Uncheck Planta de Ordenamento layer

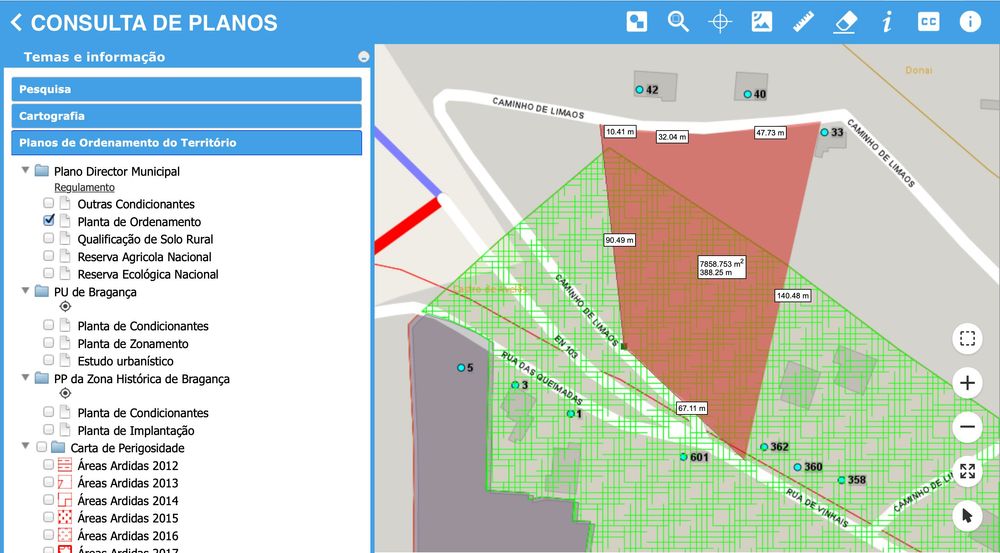tap(48, 220)
